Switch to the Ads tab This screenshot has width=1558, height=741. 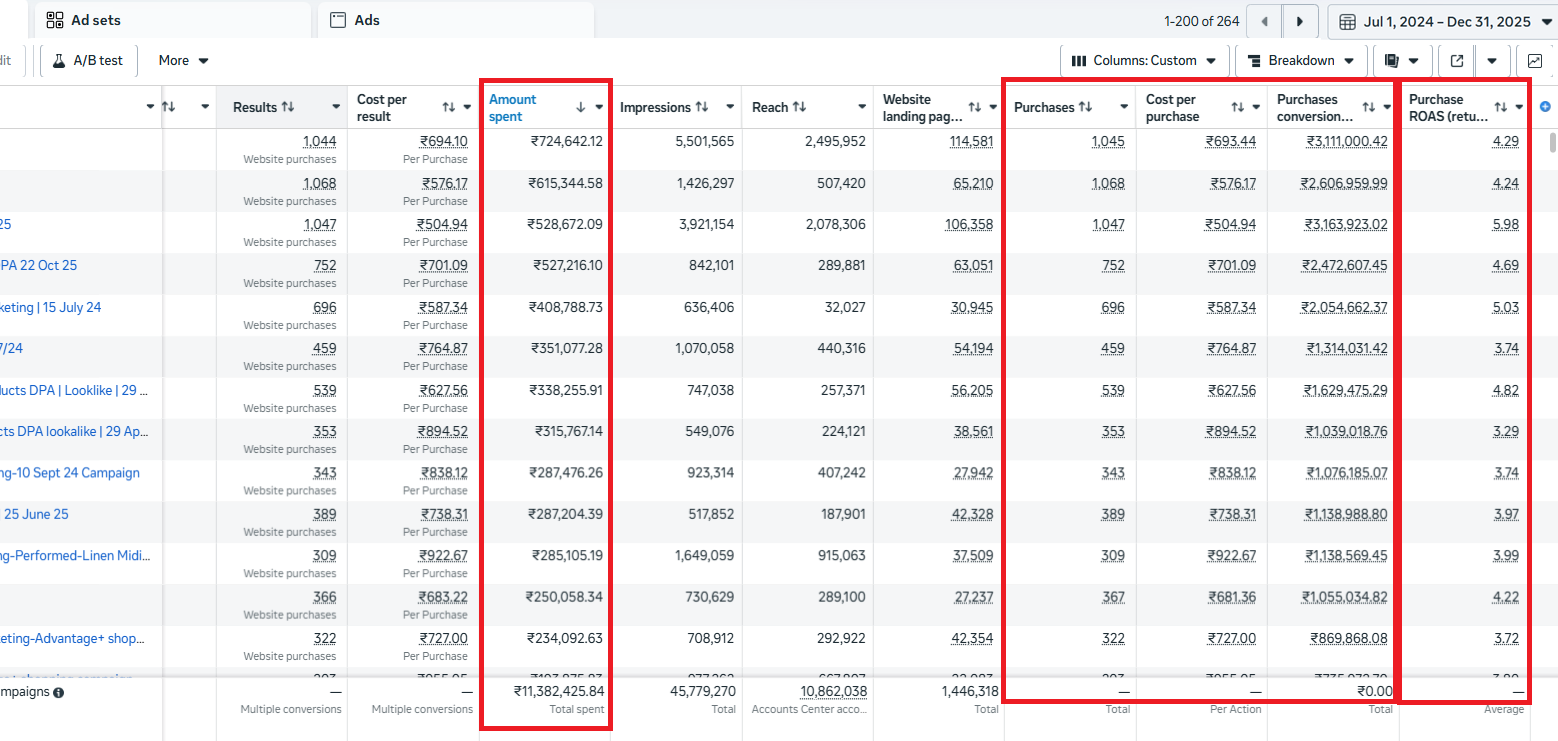coord(366,20)
